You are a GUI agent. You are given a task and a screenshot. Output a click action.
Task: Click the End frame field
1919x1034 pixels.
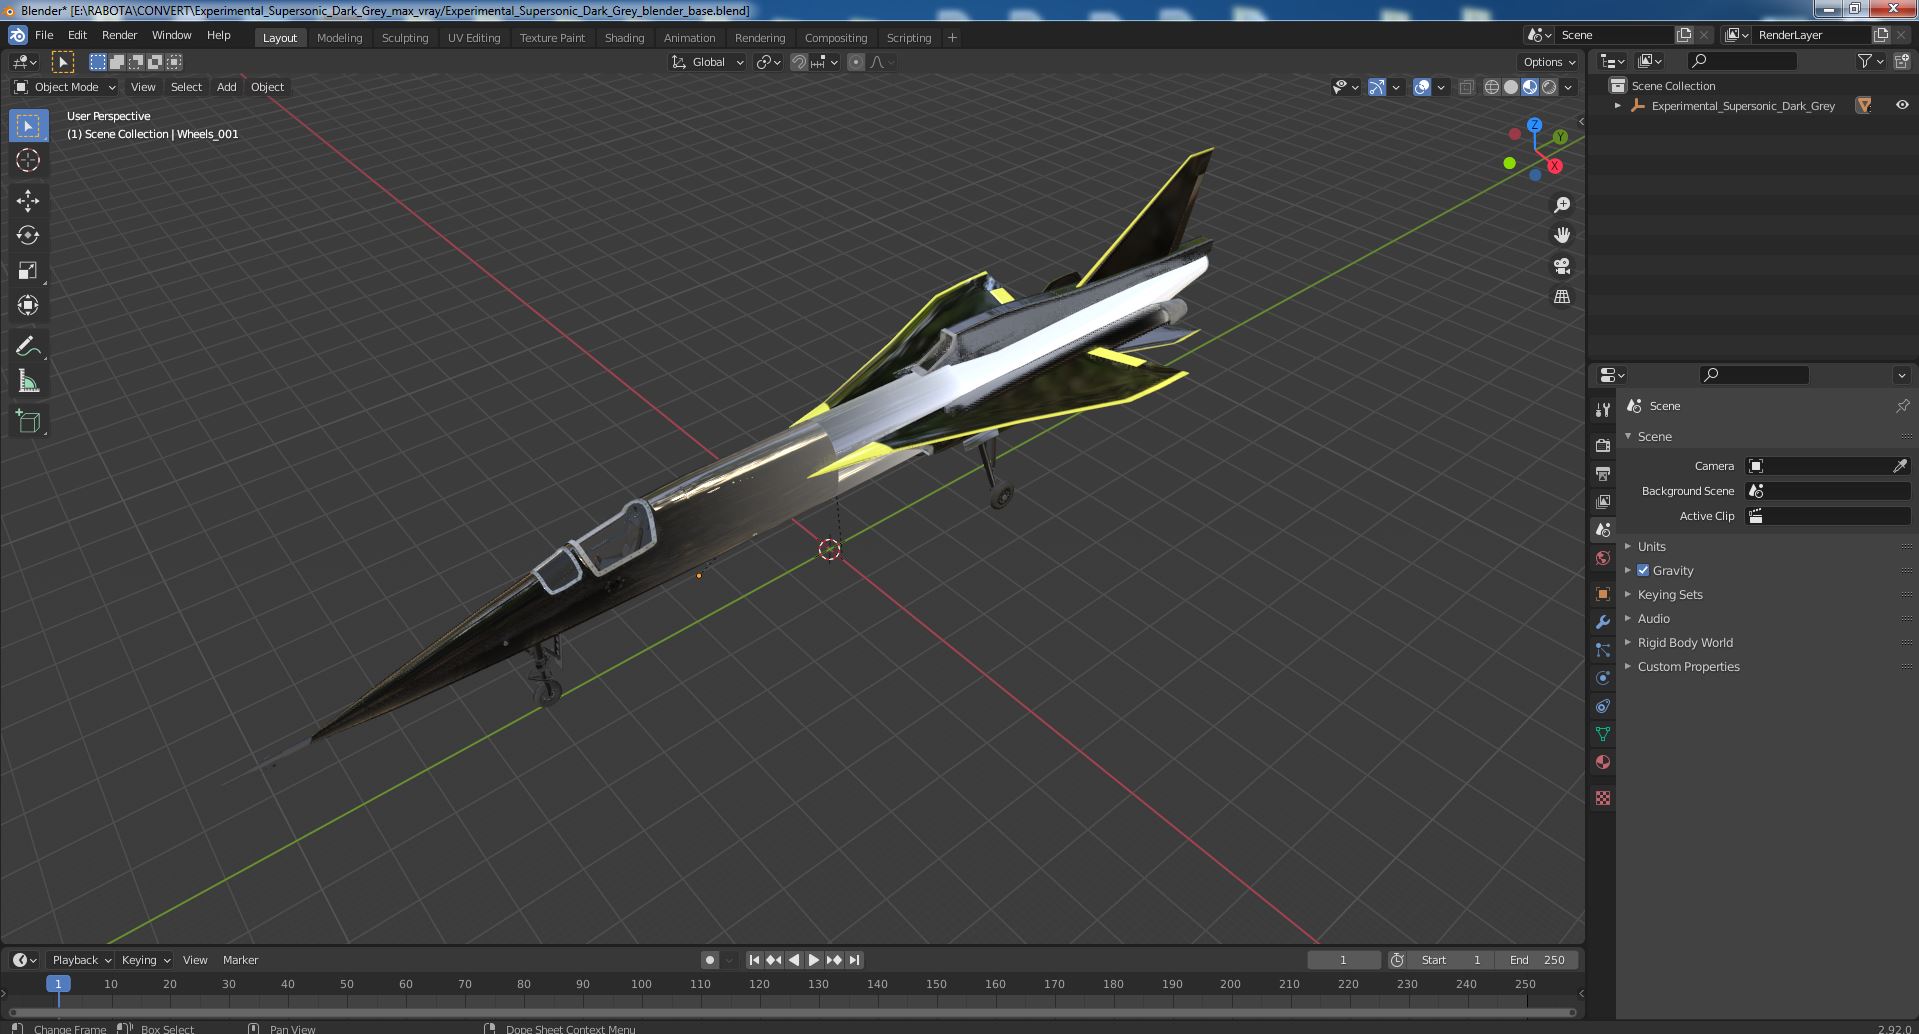coord(1537,960)
